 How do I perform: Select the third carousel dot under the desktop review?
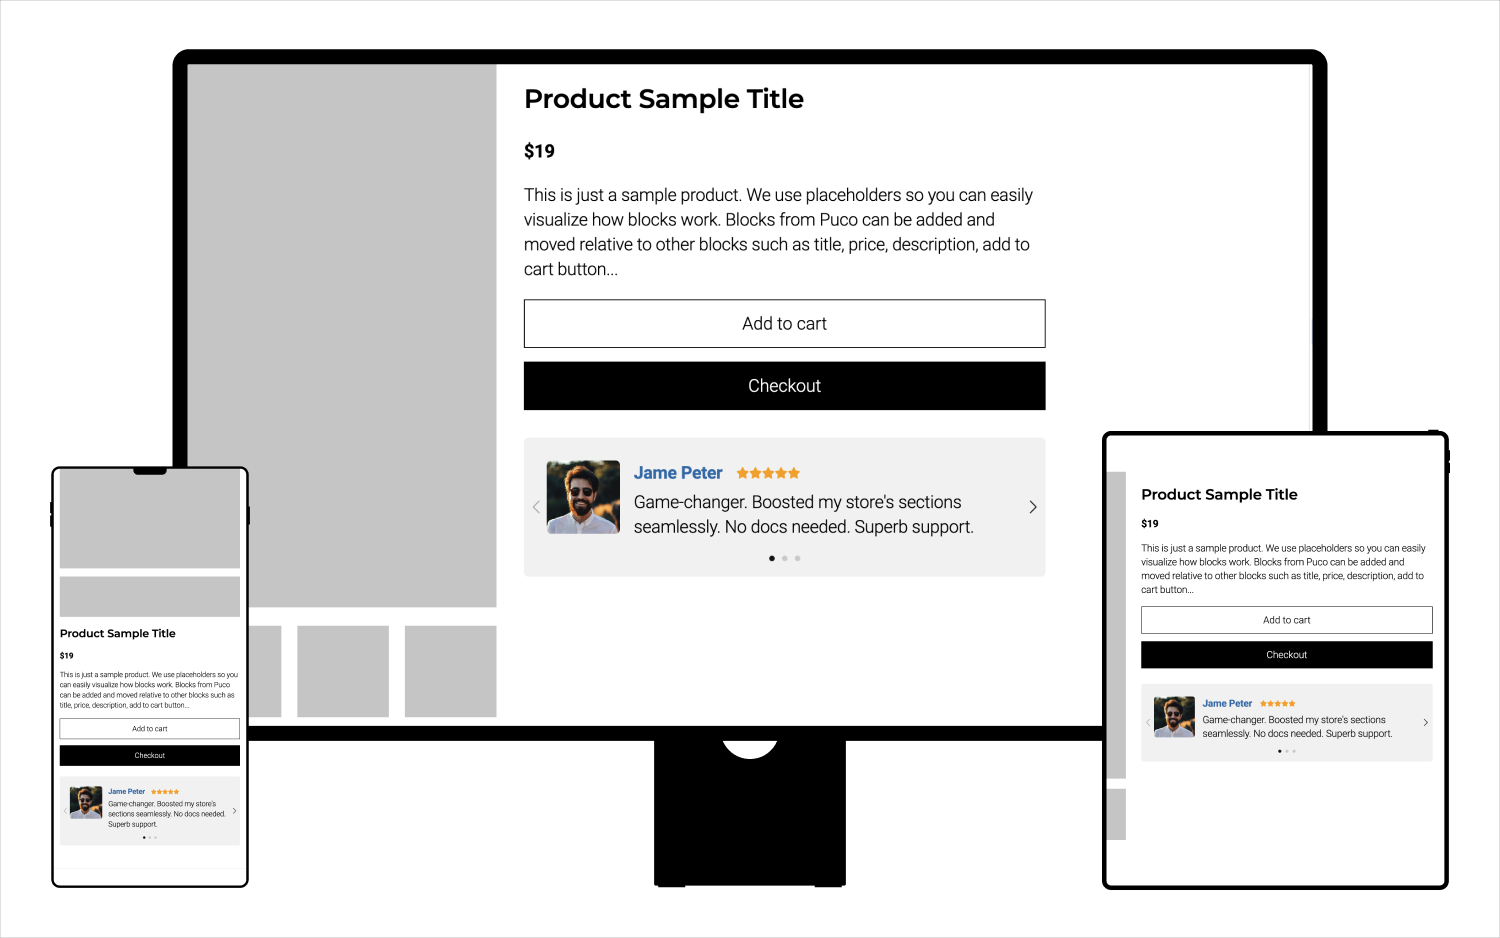click(797, 558)
